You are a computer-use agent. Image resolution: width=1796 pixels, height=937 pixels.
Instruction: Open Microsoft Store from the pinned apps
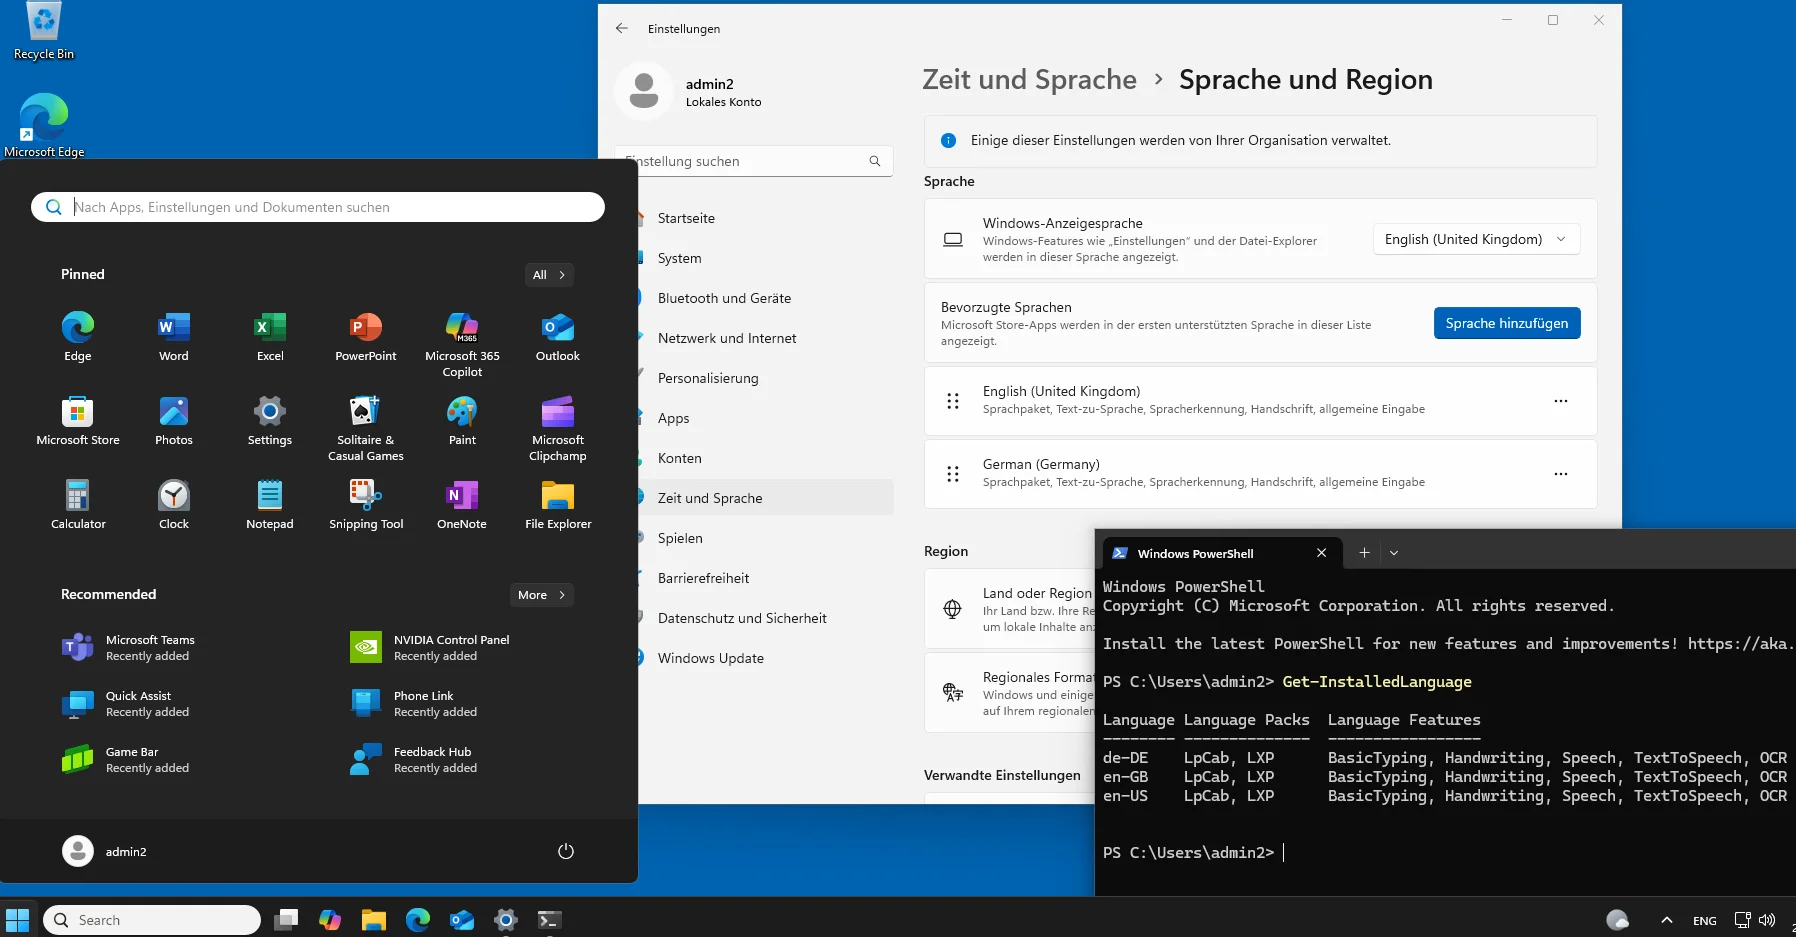[x=78, y=420]
